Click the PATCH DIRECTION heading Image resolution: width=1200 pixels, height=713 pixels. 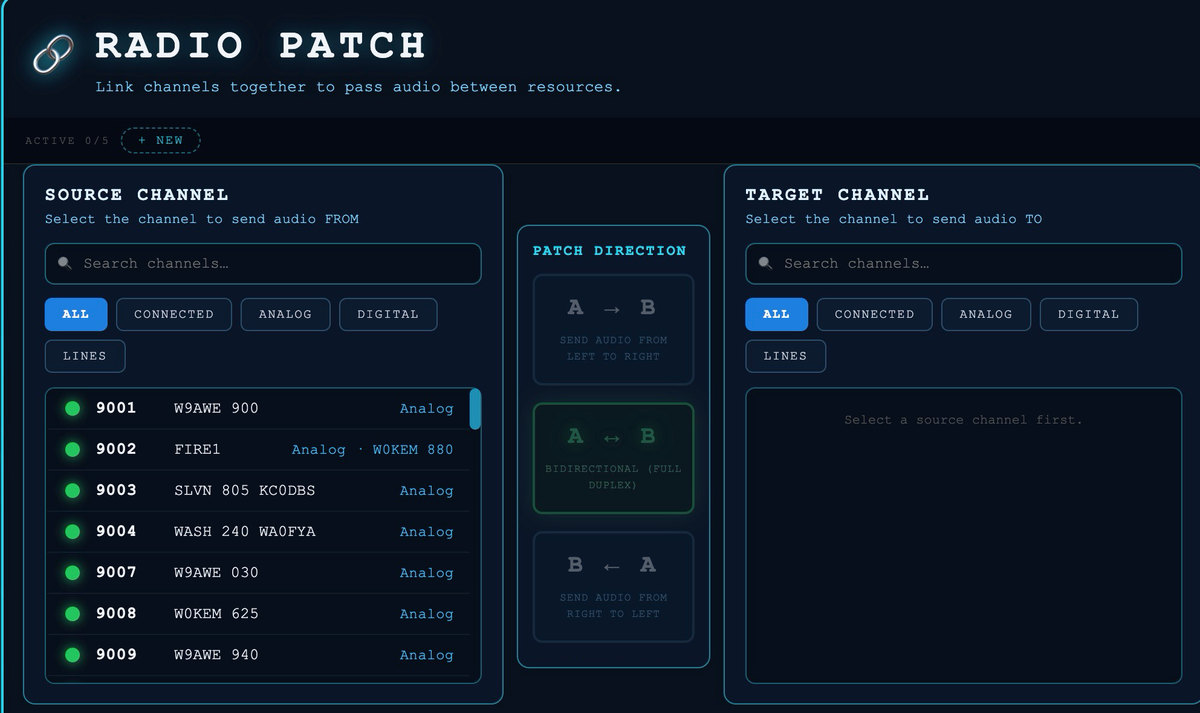[610, 251]
